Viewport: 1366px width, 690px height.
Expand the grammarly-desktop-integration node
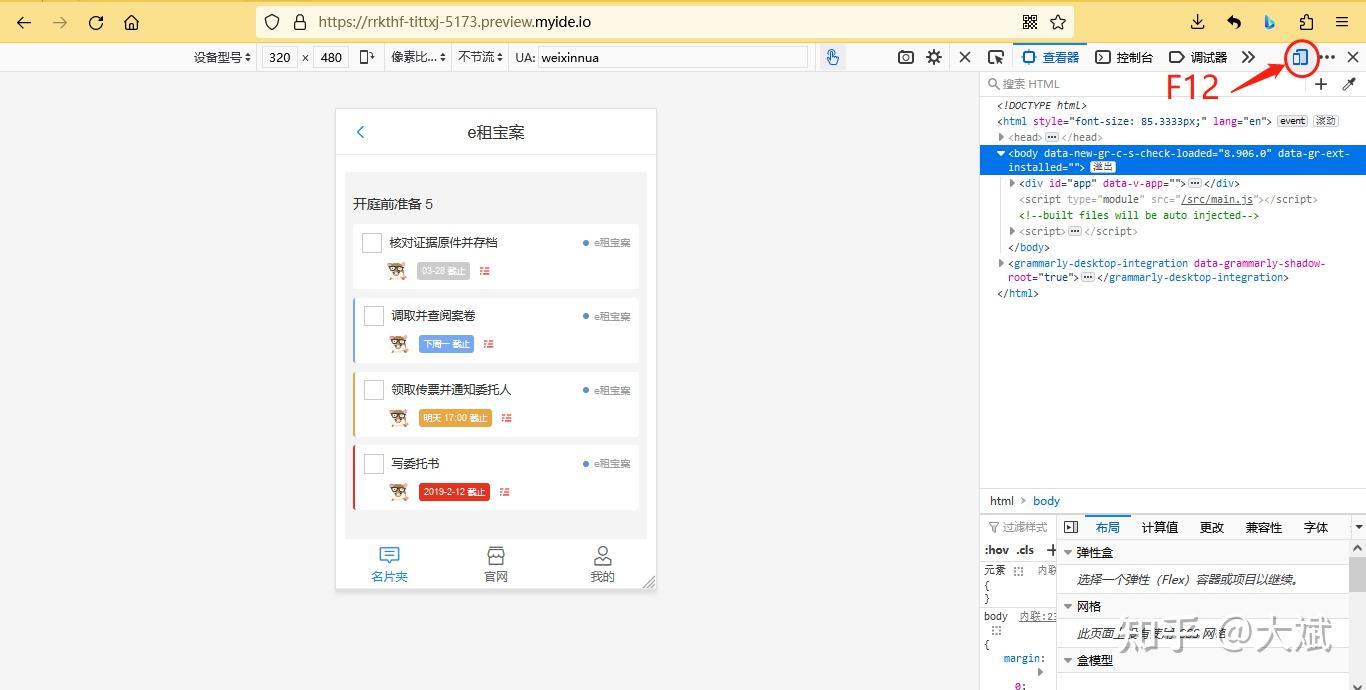pos(1001,263)
